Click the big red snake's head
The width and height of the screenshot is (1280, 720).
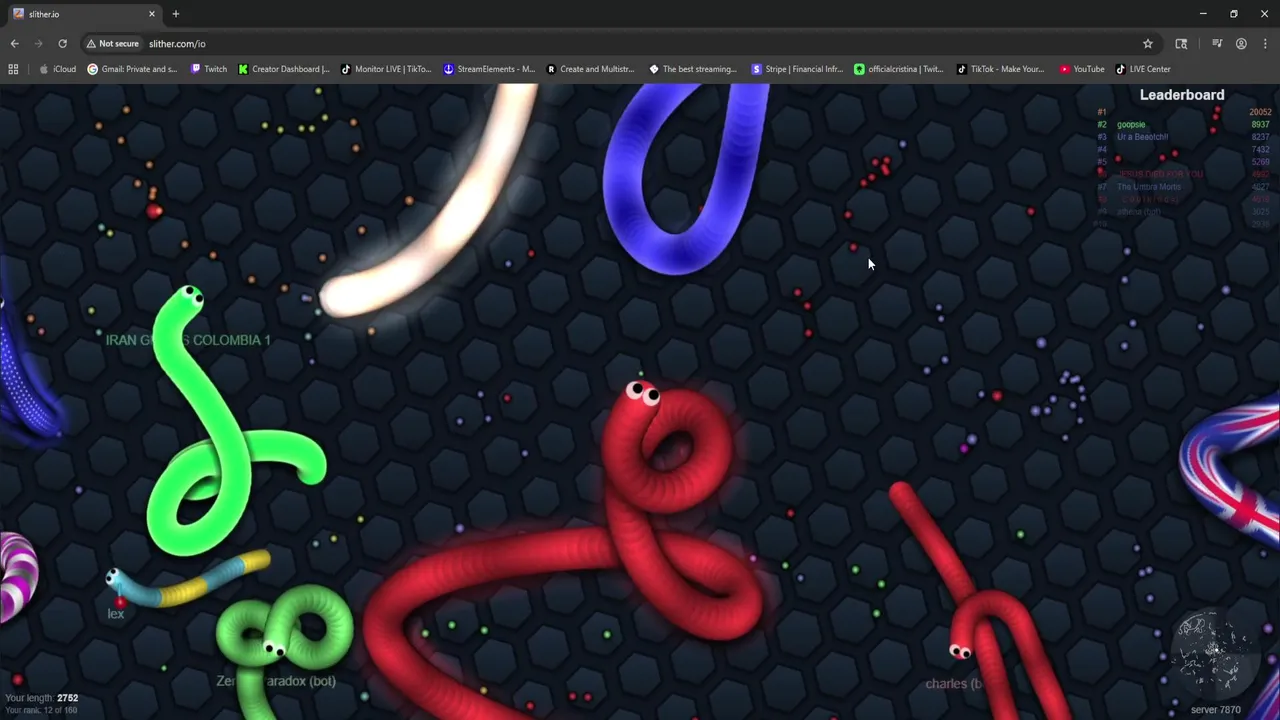[641, 394]
